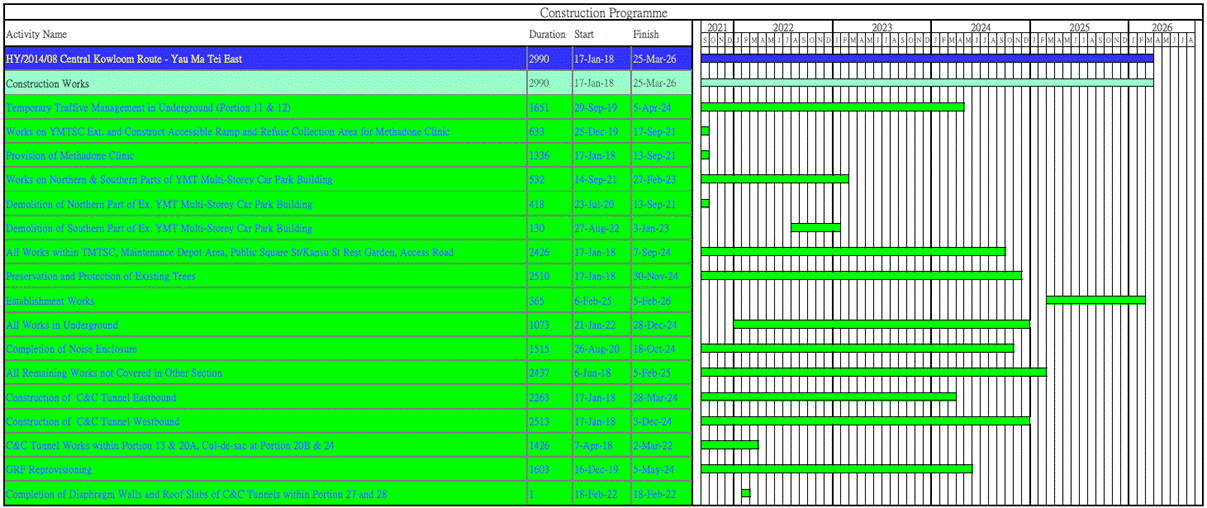Select the 2022 year header in timeline

pos(782,27)
